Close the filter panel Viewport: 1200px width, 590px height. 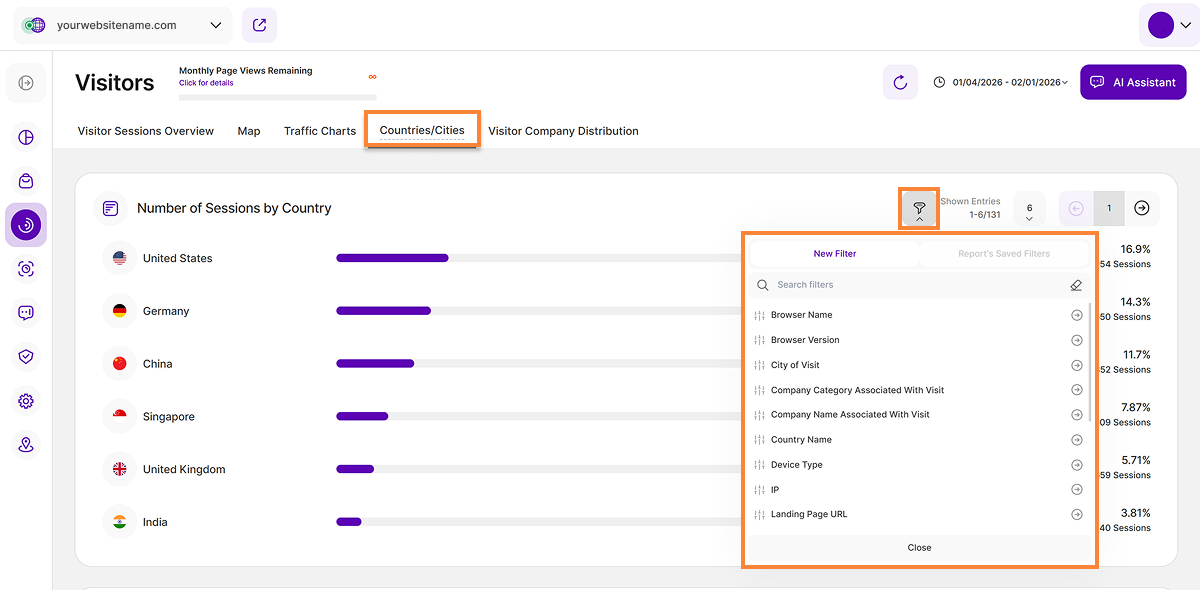click(x=919, y=548)
